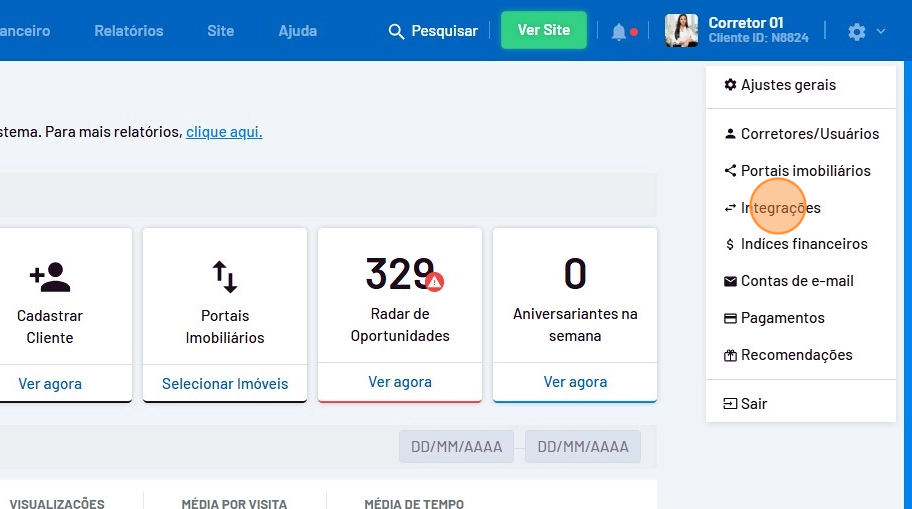Follow the "clique aqui" link
912x509 pixels.
tap(224, 132)
